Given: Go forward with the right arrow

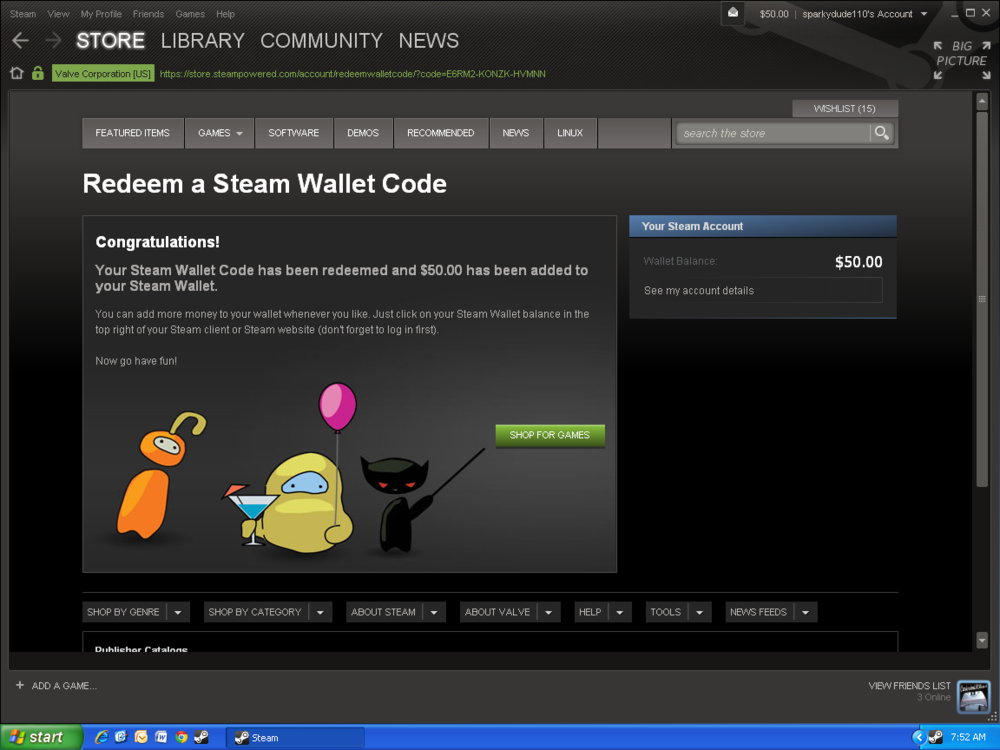Looking at the screenshot, I should 54,41.
